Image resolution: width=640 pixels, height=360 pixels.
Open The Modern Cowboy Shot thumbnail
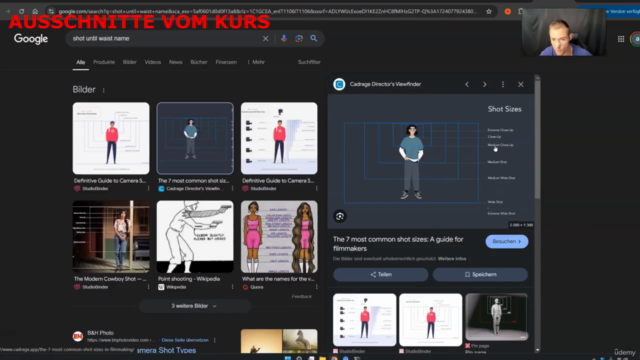[111, 237]
